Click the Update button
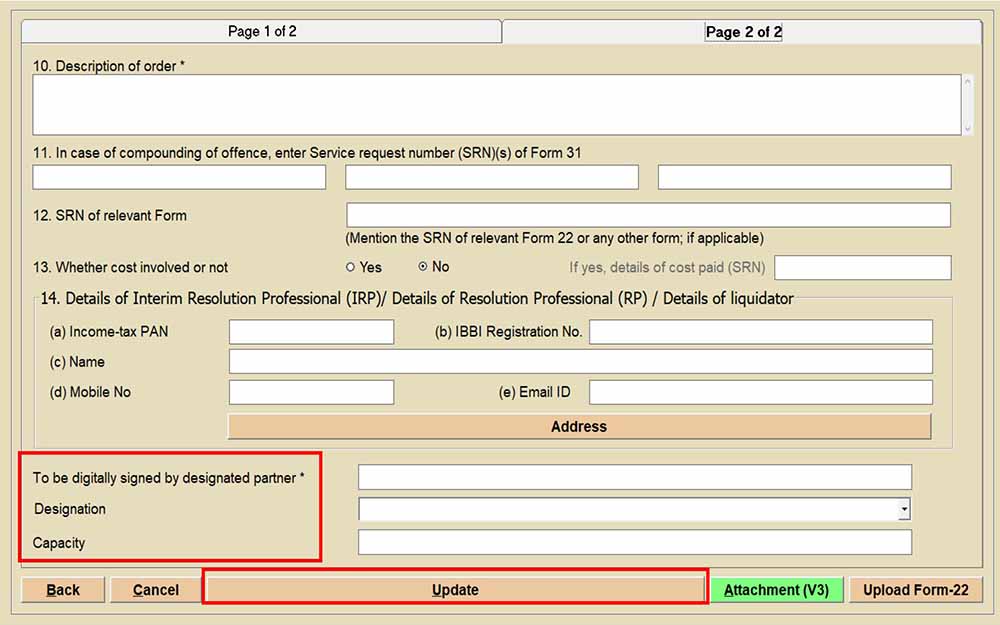Viewport: 1000px width, 625px height. (x=455, y=590)
